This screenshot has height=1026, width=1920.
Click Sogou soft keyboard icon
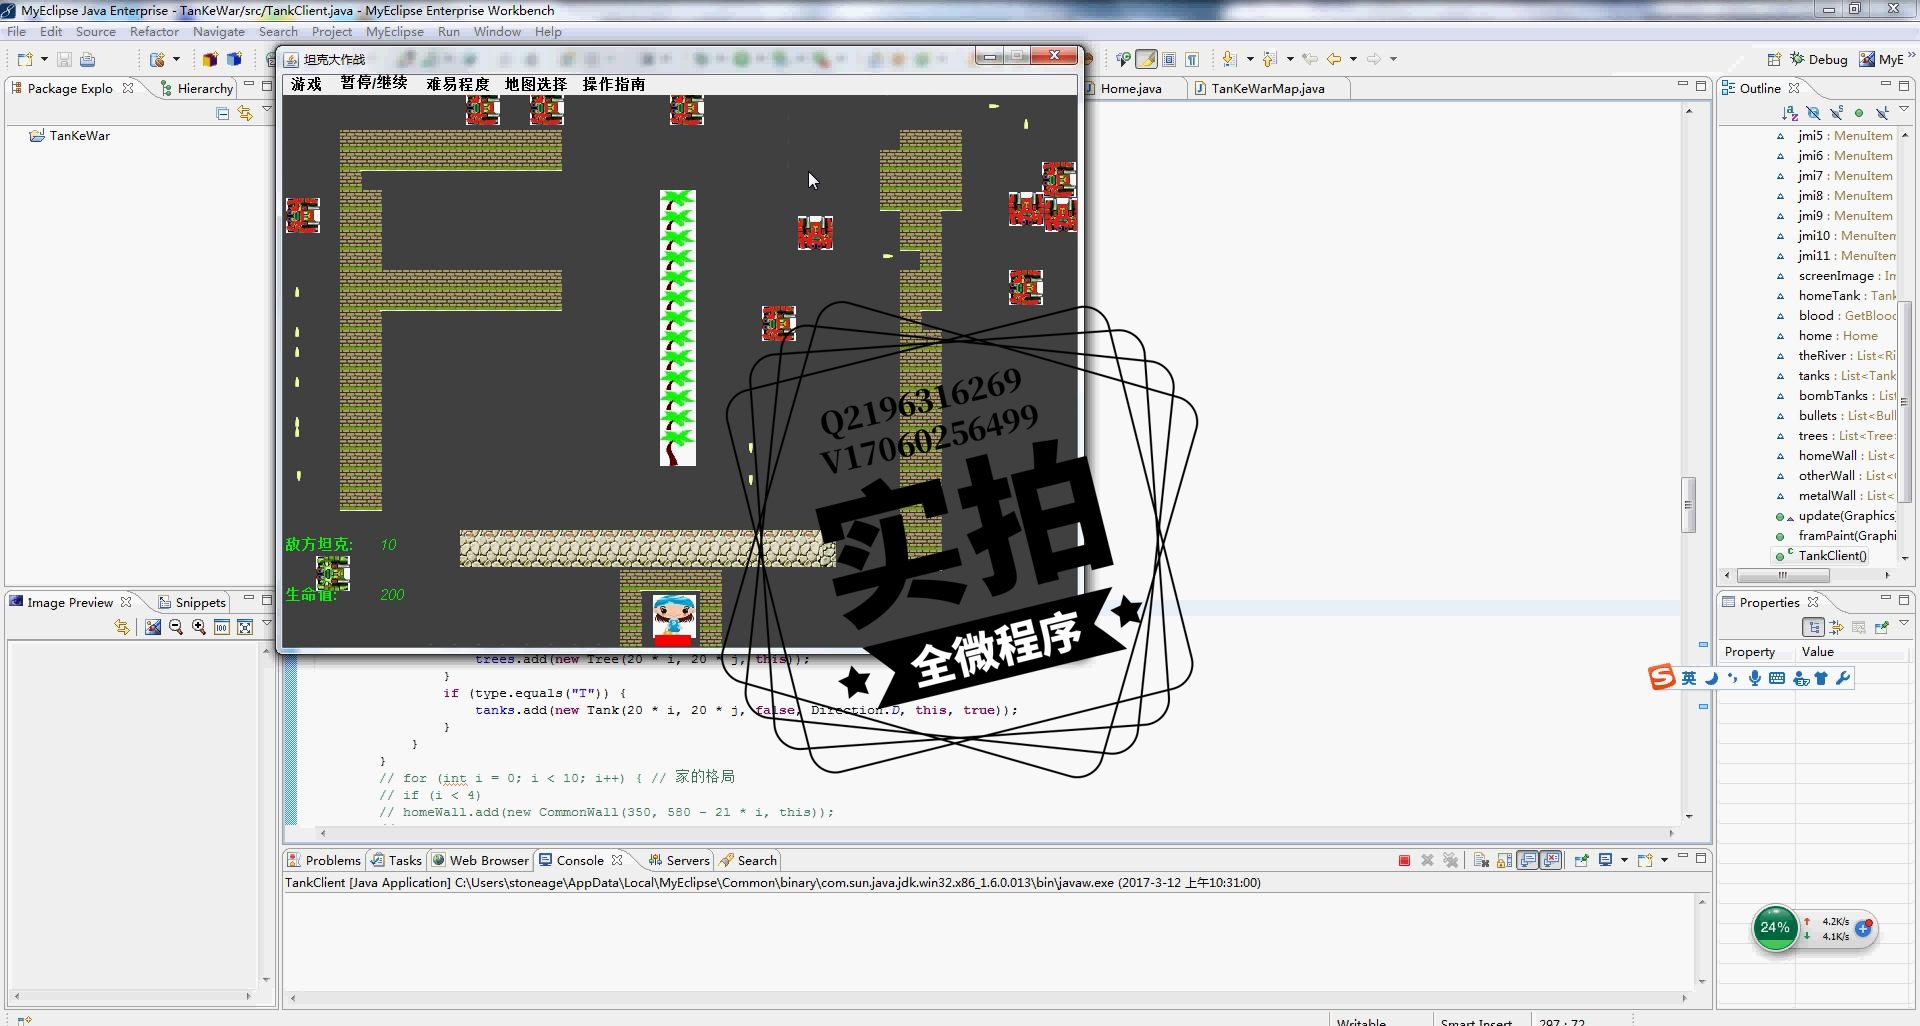(x=1777, y=678)
